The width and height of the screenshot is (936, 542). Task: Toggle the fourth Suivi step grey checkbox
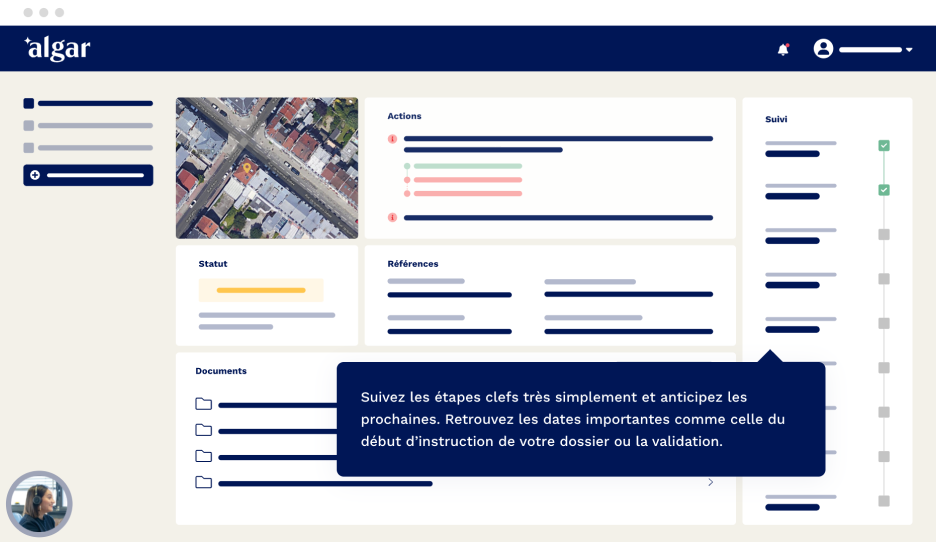[x=884, y=279]
